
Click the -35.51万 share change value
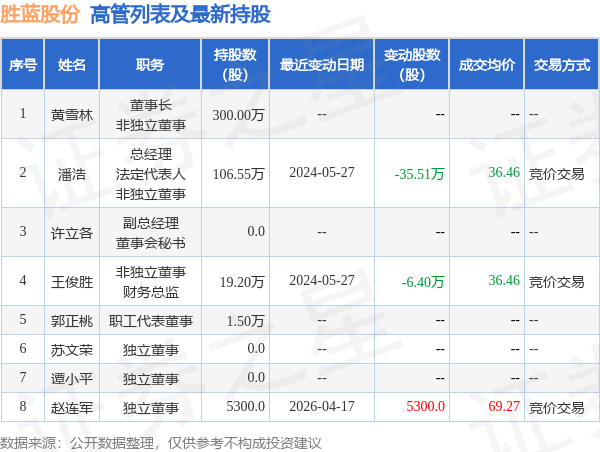pos(419,174)
